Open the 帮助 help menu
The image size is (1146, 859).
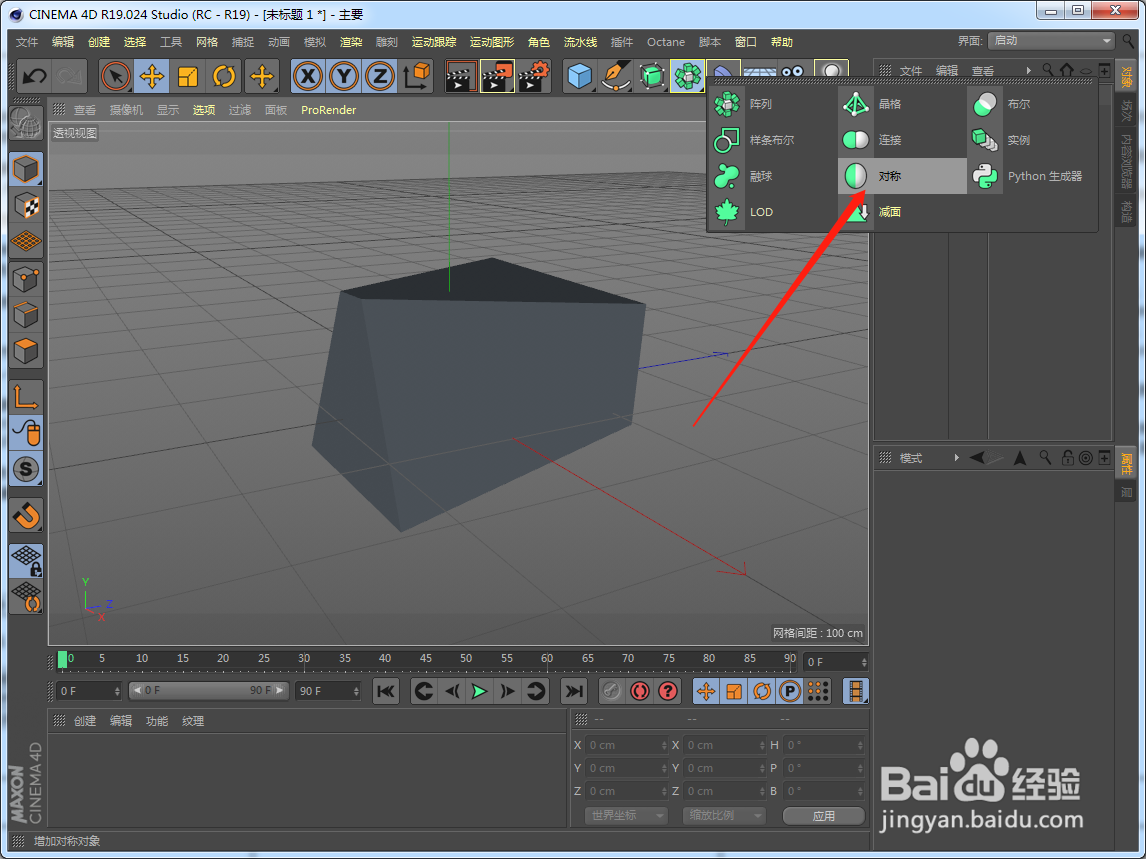click(781, 42)
